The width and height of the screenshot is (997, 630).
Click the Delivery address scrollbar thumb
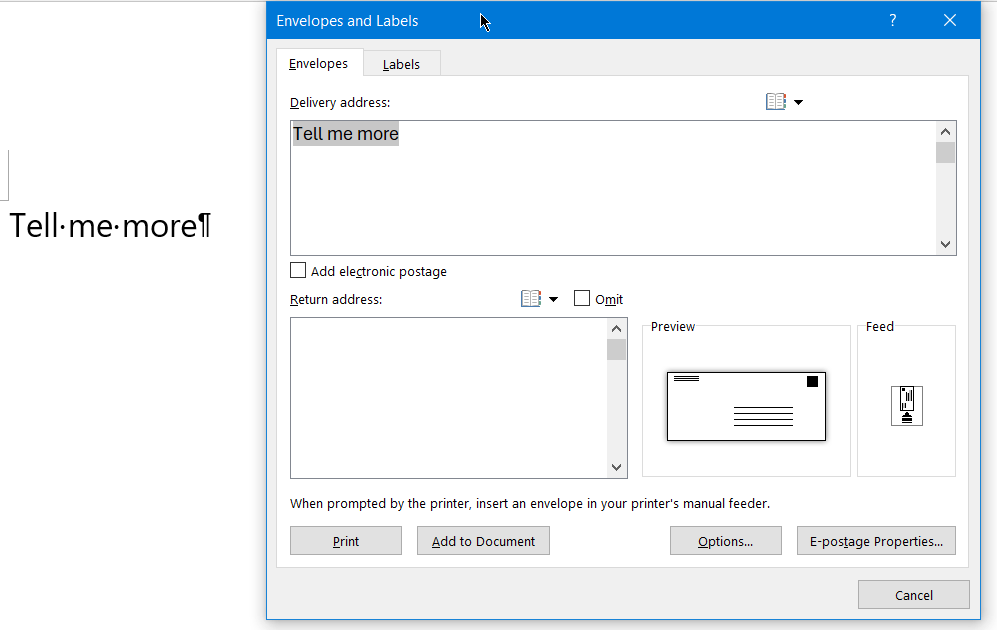tap(945, 153)
